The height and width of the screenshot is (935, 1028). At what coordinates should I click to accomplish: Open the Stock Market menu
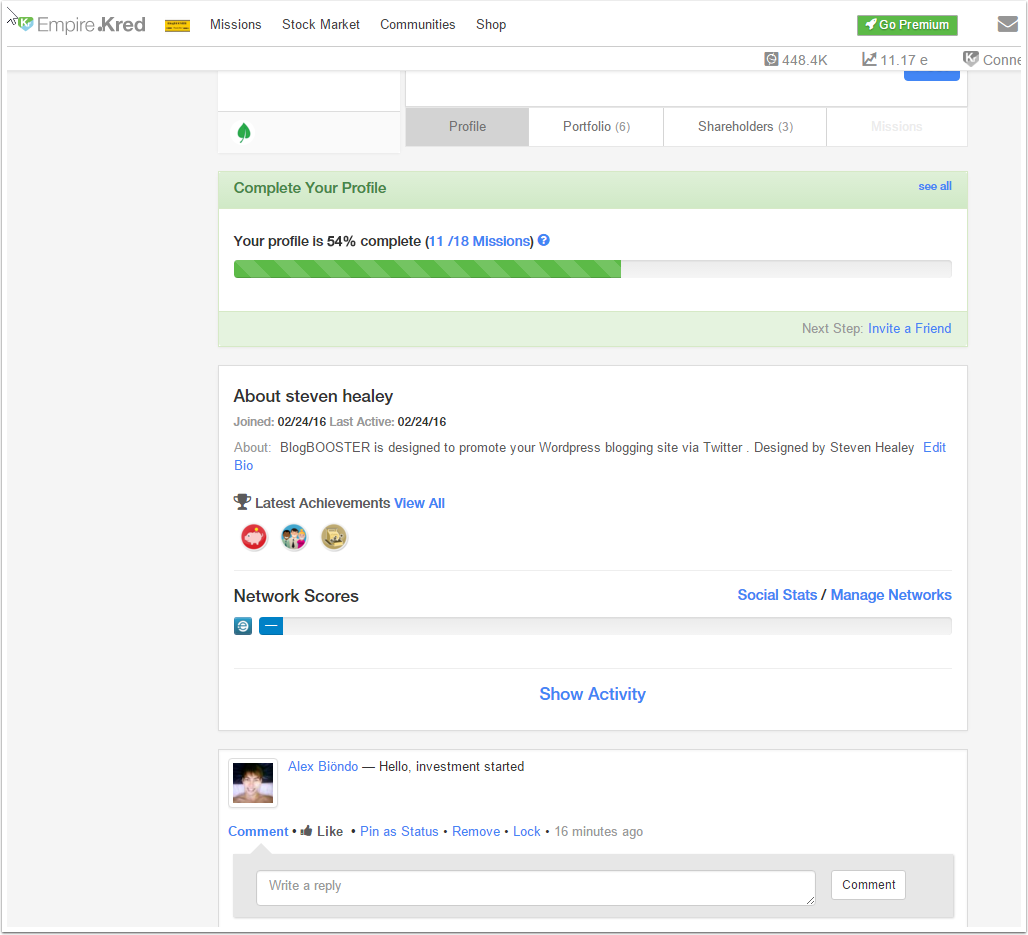(x=320, y=25)
